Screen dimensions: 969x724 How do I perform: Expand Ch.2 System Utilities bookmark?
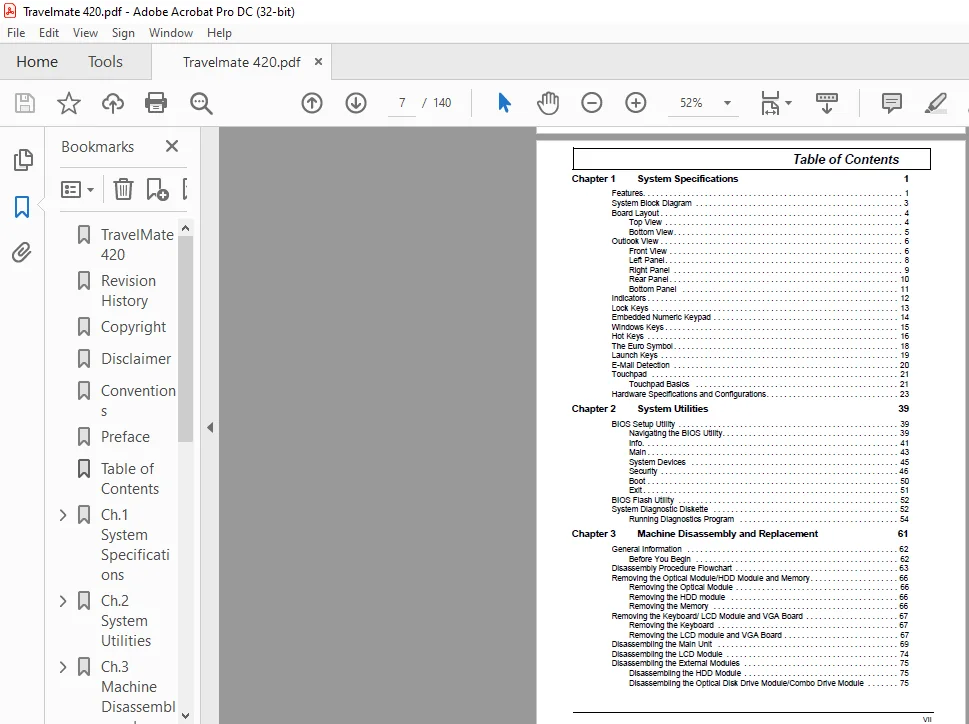tap(63, 601)
